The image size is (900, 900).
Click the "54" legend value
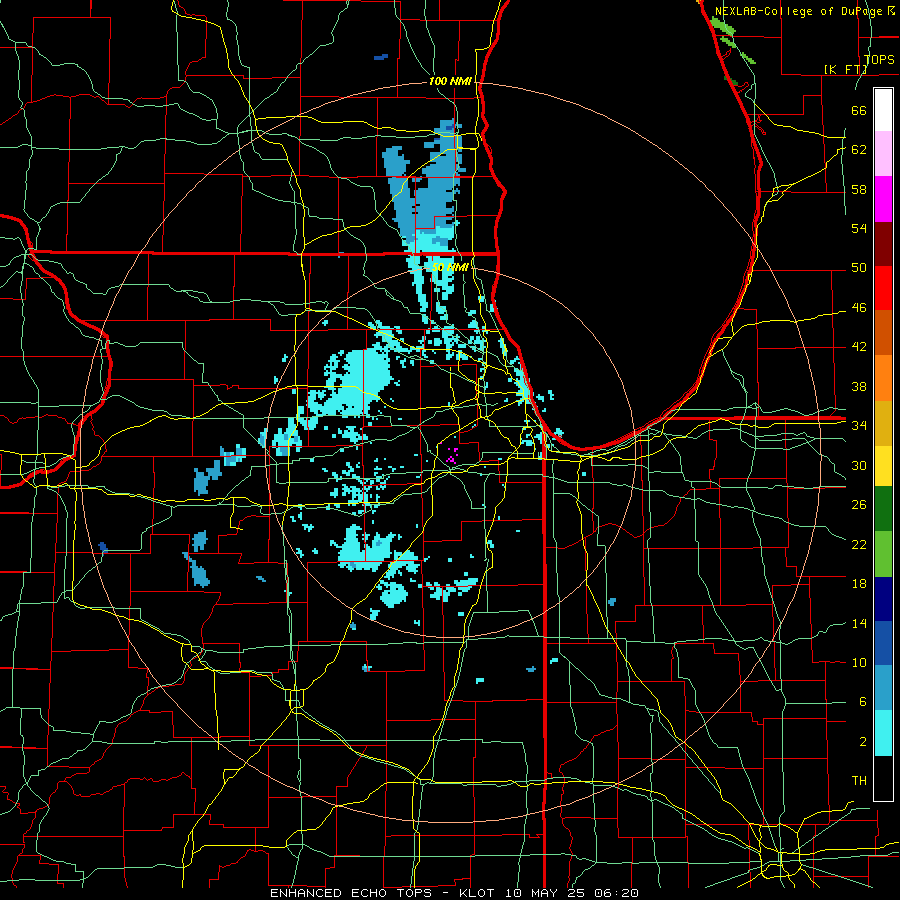859,228
